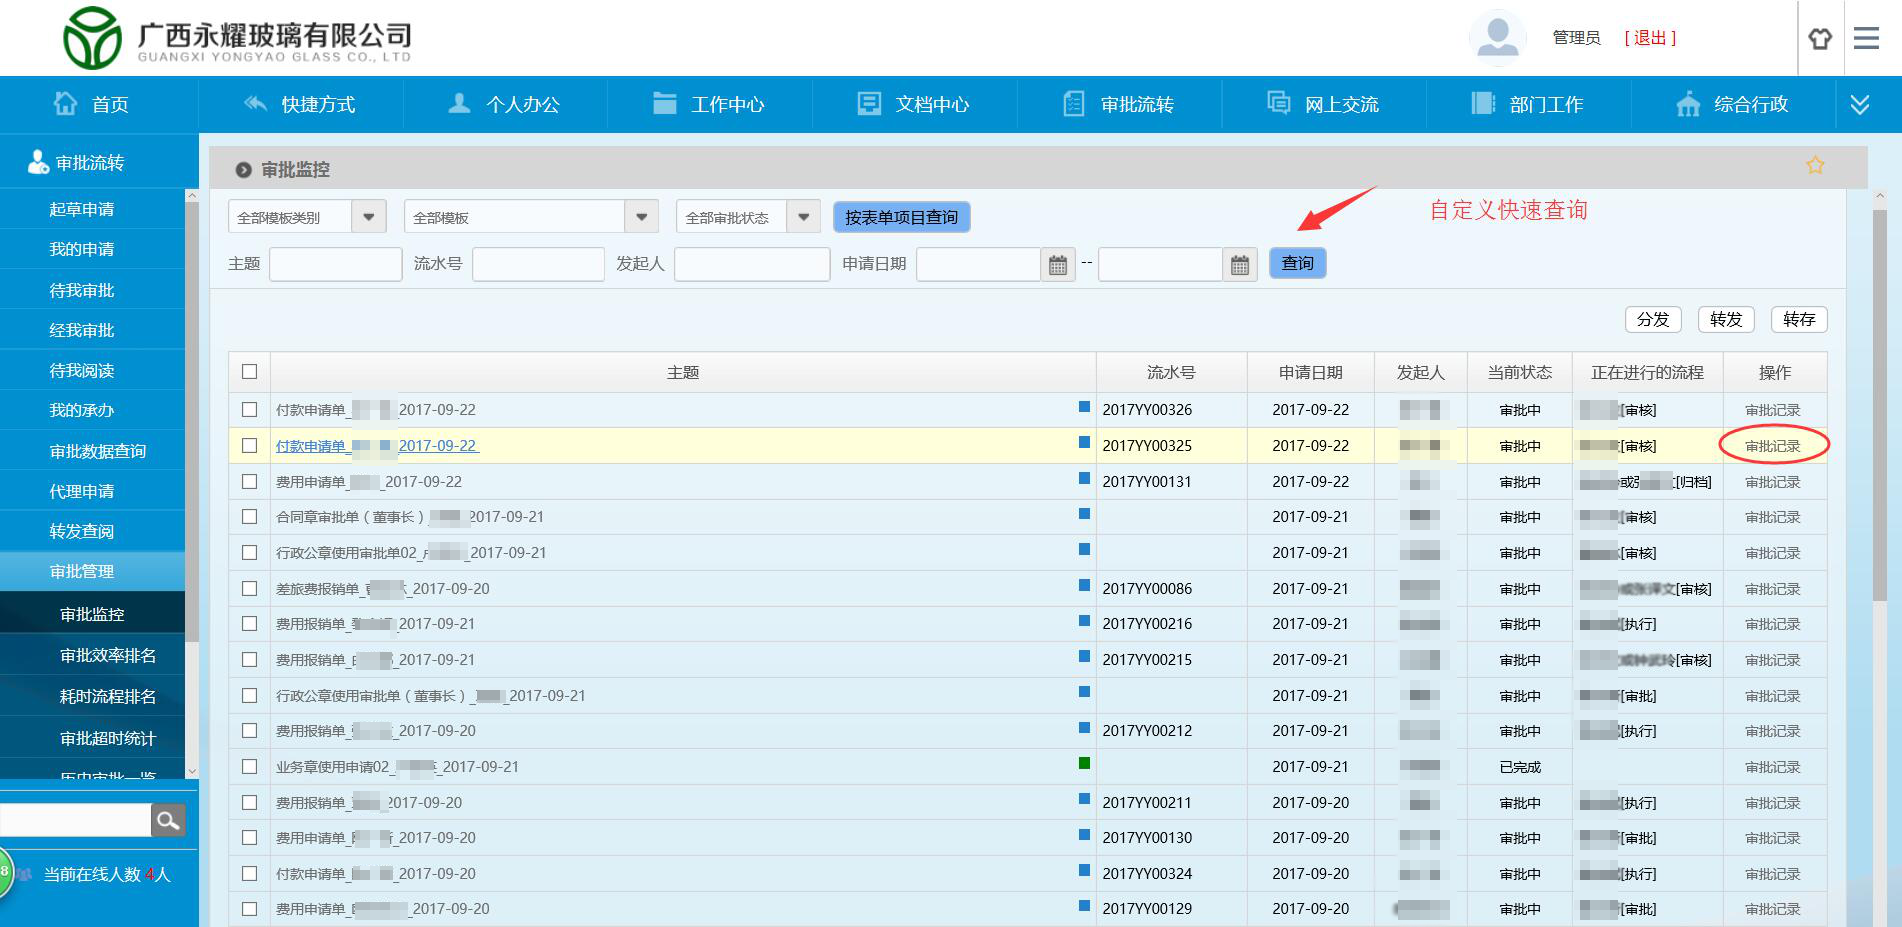Open the 全部审批状态 dropdown
1902x927 pixels.
(803, 217)
